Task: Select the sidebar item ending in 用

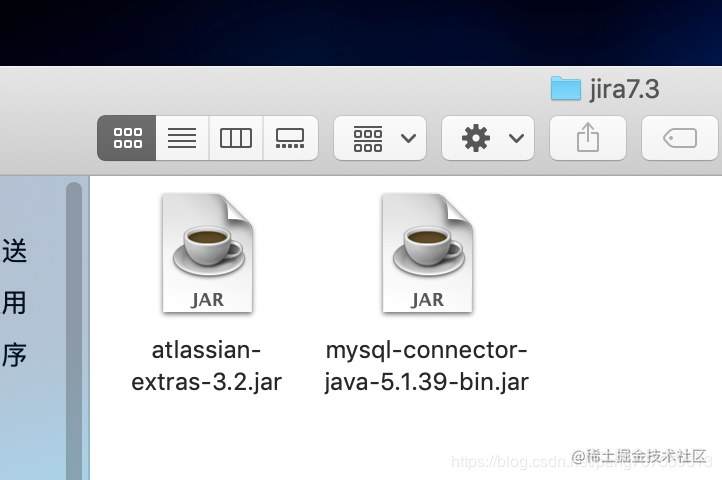Action: (x=14, y=303)
